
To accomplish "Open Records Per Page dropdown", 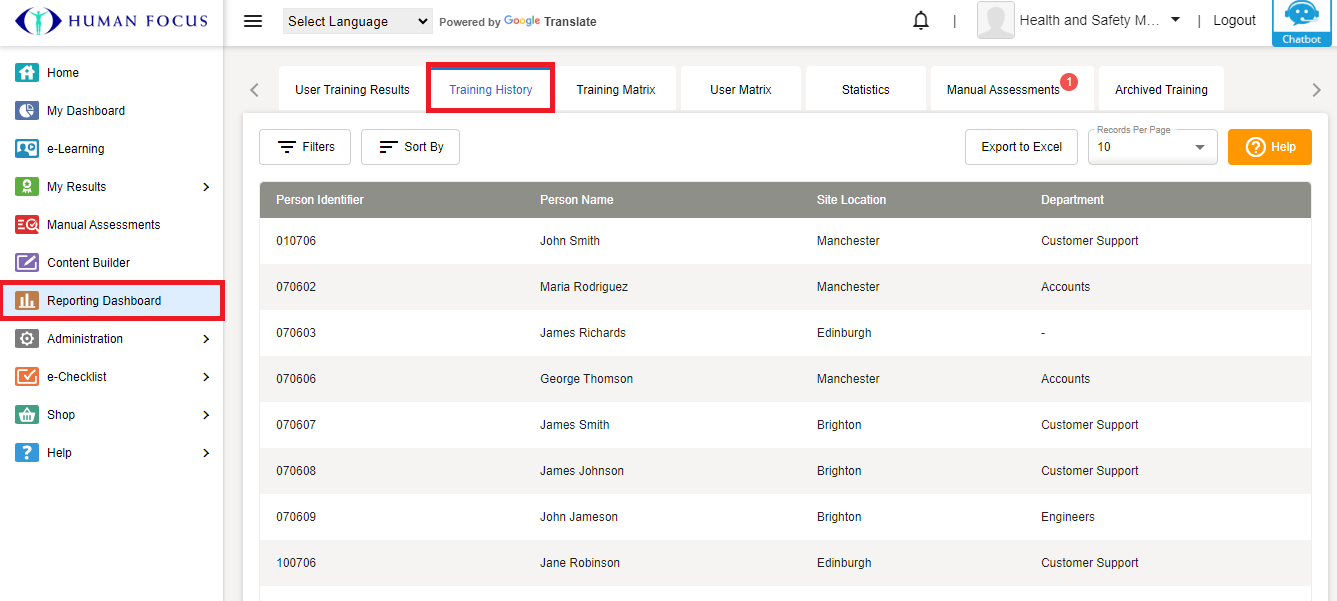I will (x=1152, y=147).
